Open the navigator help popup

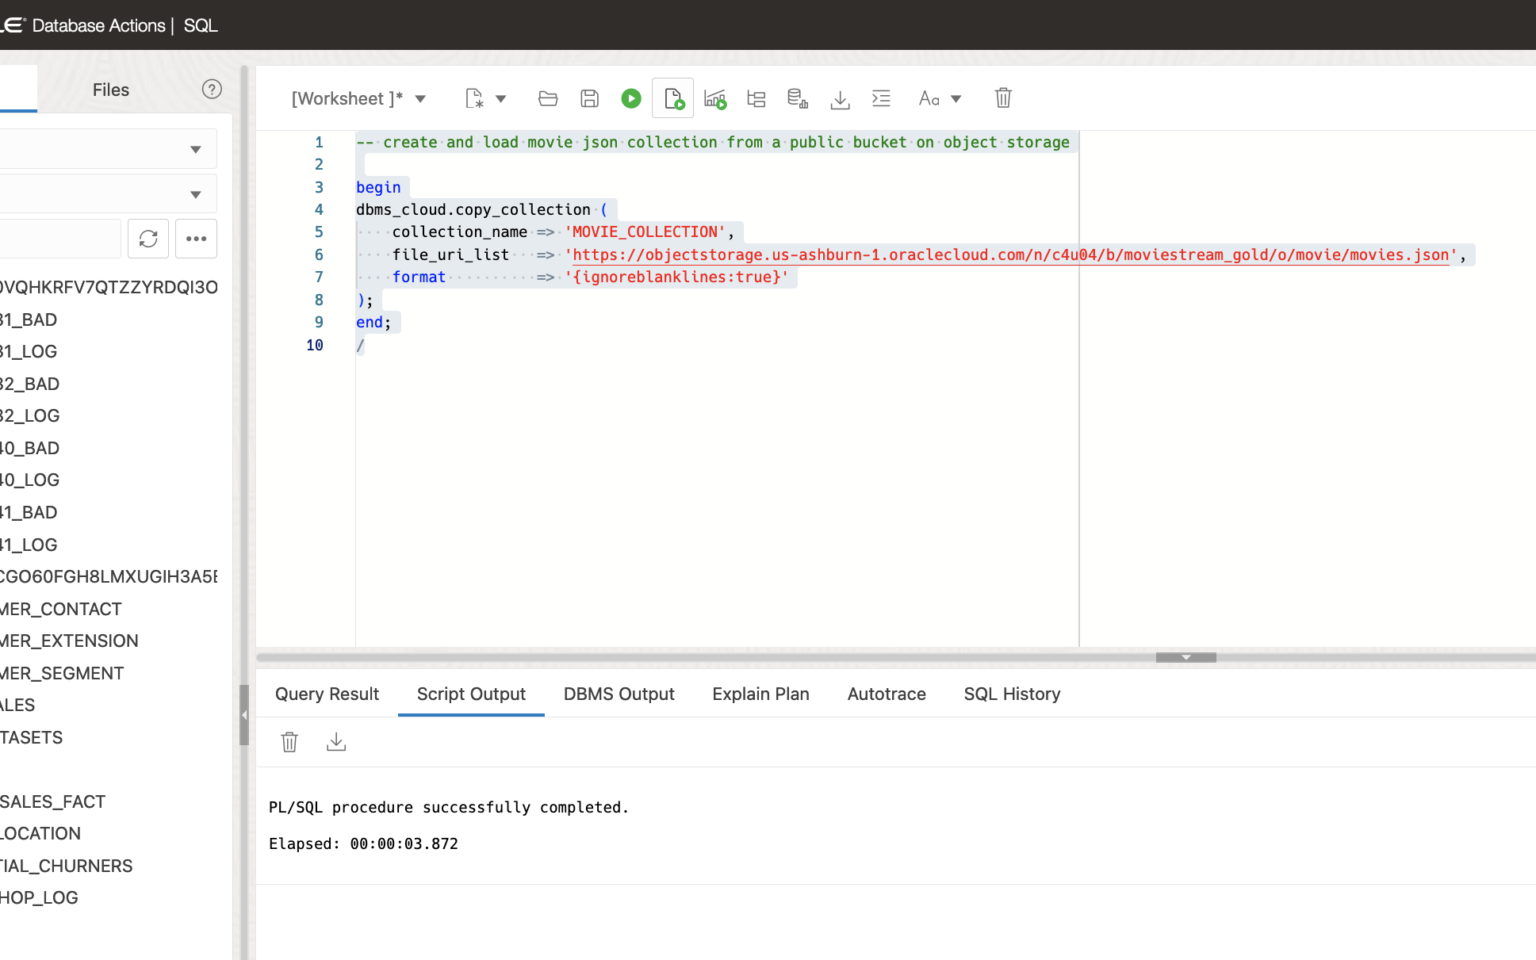pos(212,89)
